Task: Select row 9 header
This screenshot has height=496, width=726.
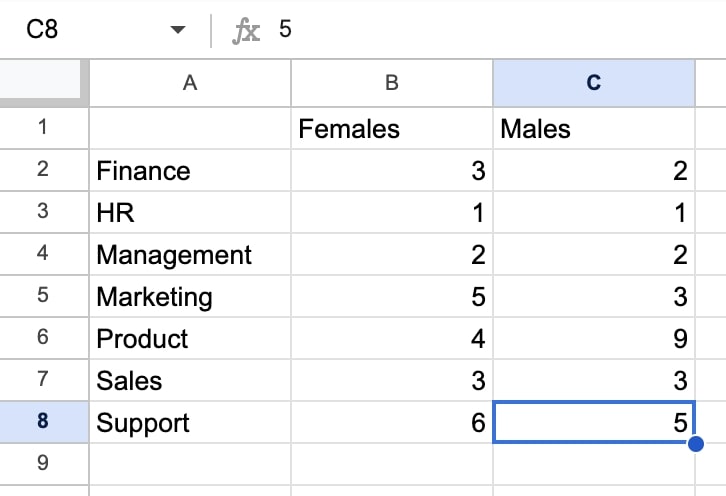Action: click(43, 464)
